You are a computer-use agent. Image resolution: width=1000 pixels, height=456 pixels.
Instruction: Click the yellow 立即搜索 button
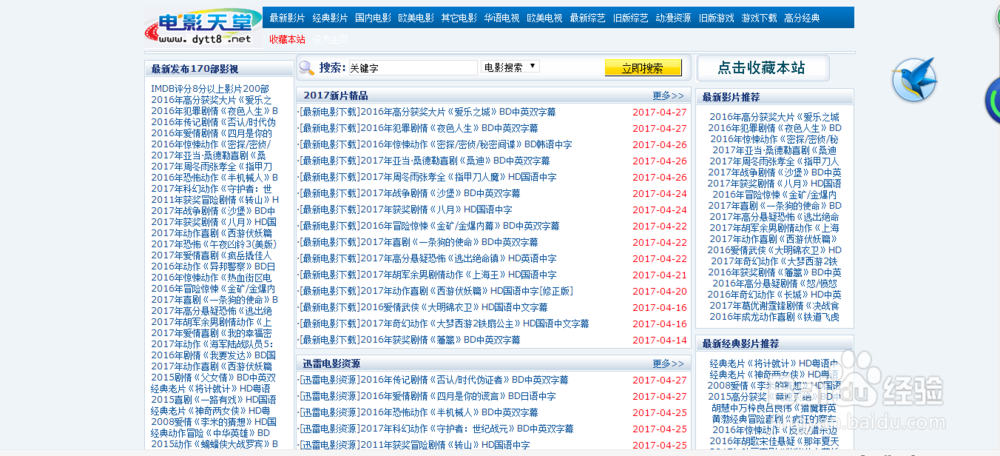643,68
